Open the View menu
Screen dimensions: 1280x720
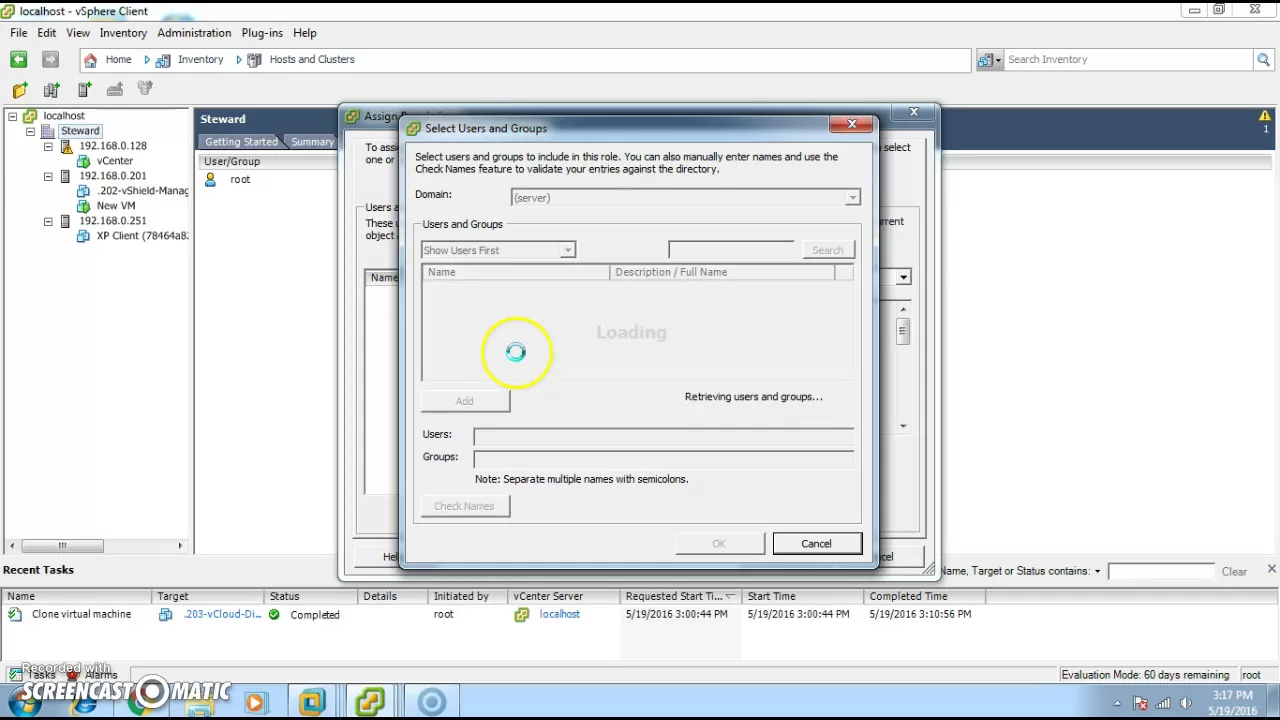78,33
